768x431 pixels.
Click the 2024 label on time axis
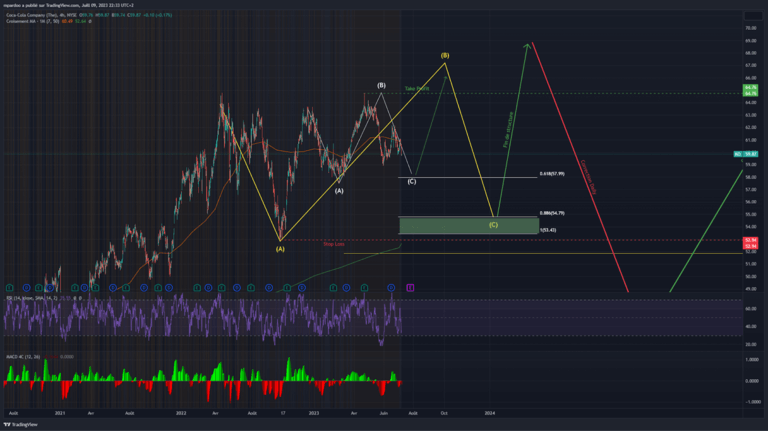(489, 413)
